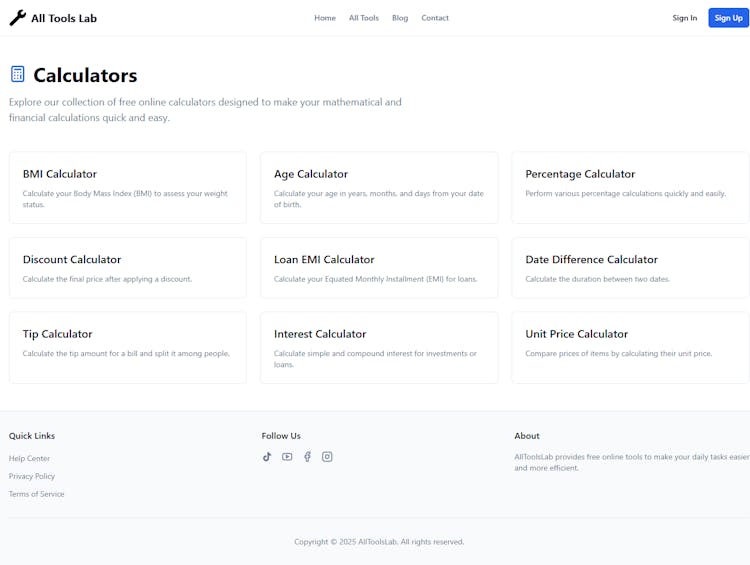Open the BMI Calculator card
The height and width of the screenshot is (565, 750).
click(127, 187)
